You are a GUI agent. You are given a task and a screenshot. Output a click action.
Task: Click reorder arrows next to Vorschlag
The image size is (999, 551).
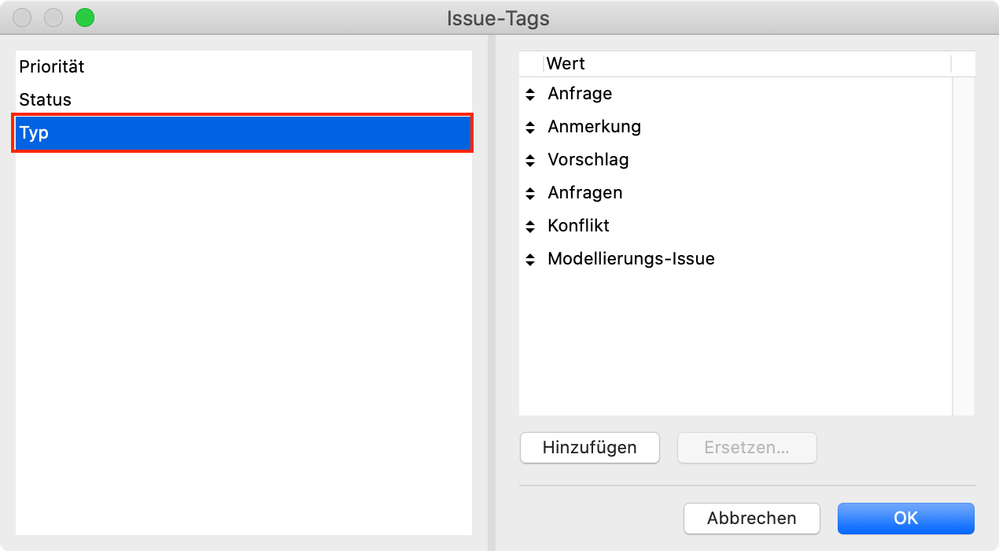530,160
